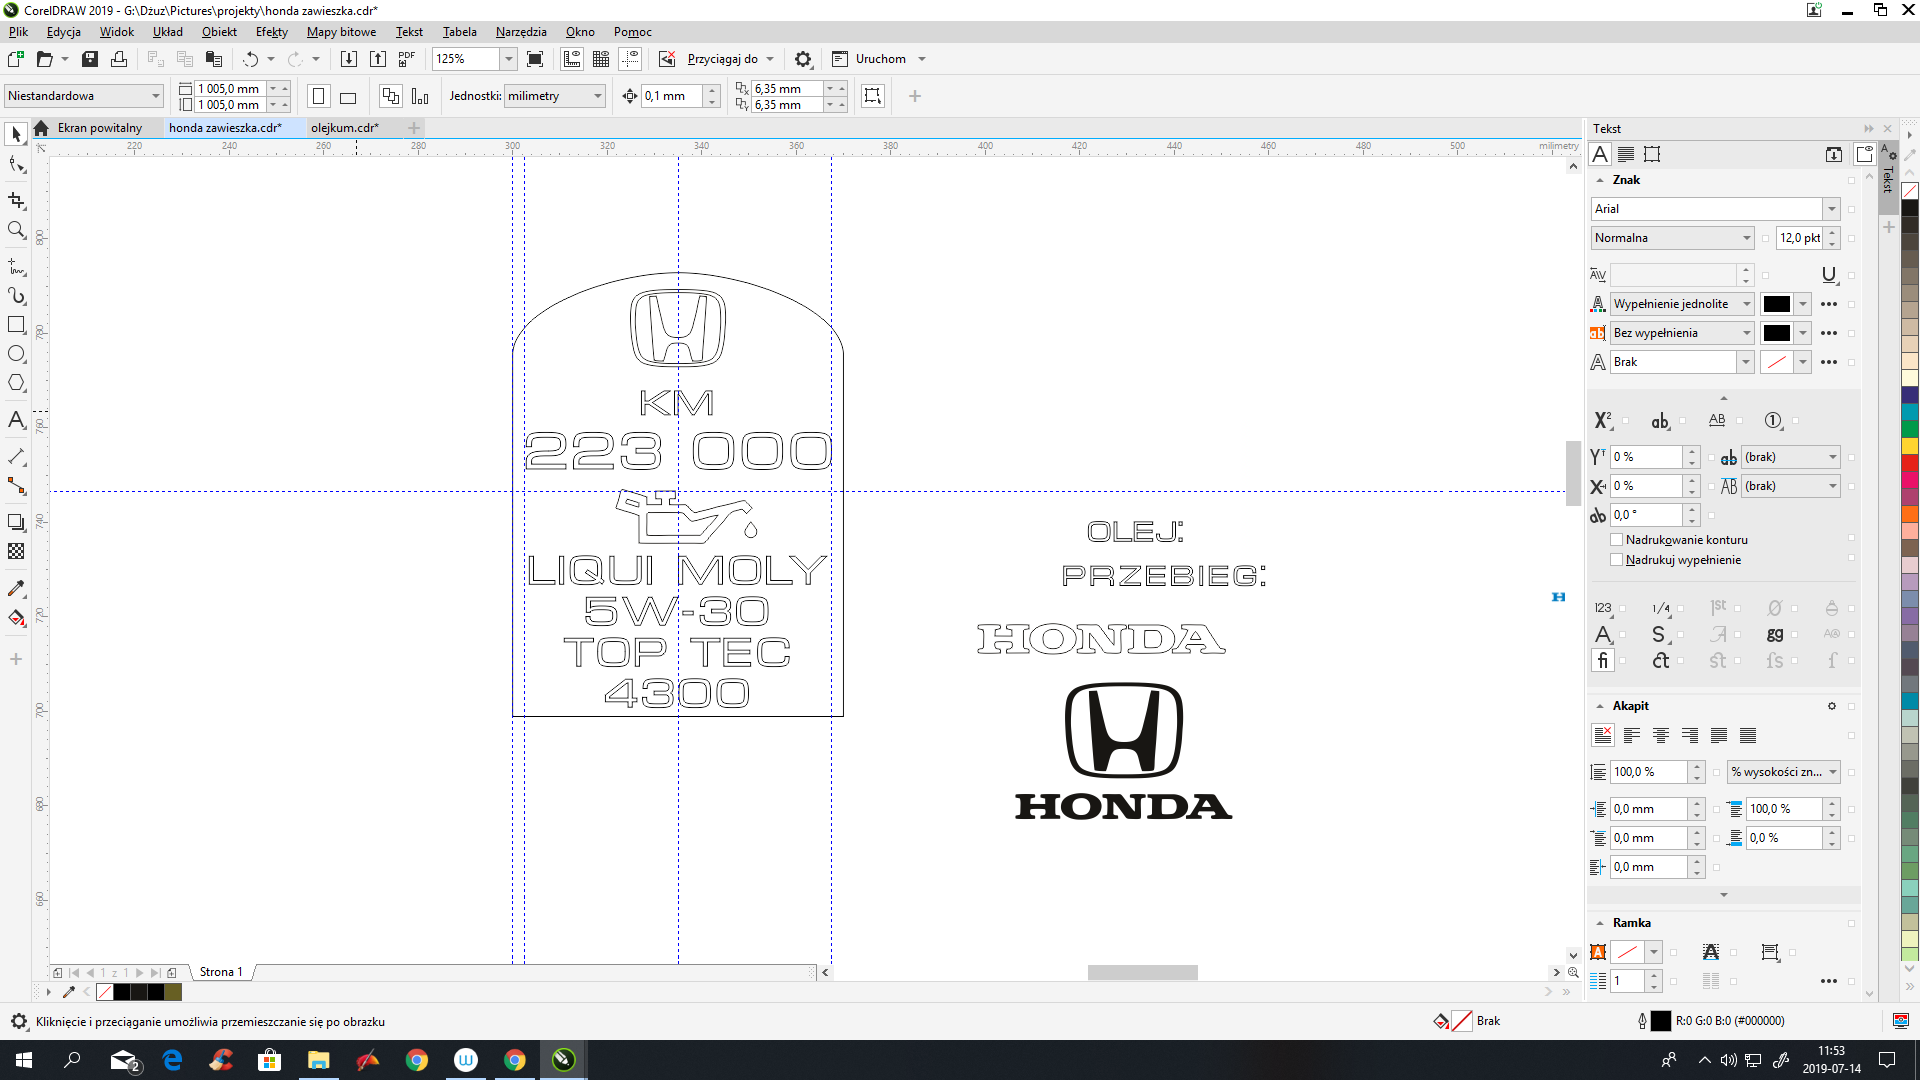Open Options gear in toolbar
1920x1080 pixels.
point(803,59)
